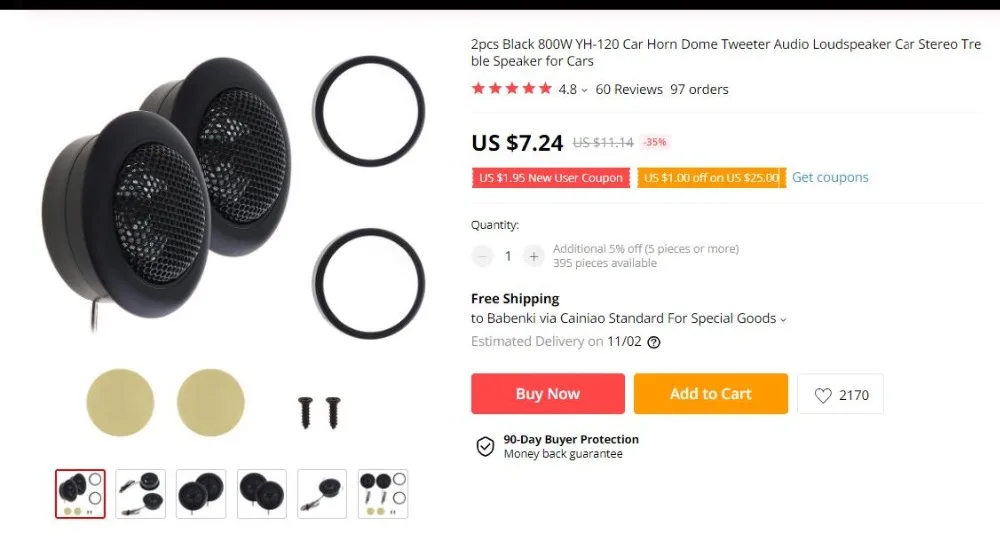Select the second thumbnail showing wired tweeters
The height and width of the screenshot is (541, 1000).
point(141,494)
